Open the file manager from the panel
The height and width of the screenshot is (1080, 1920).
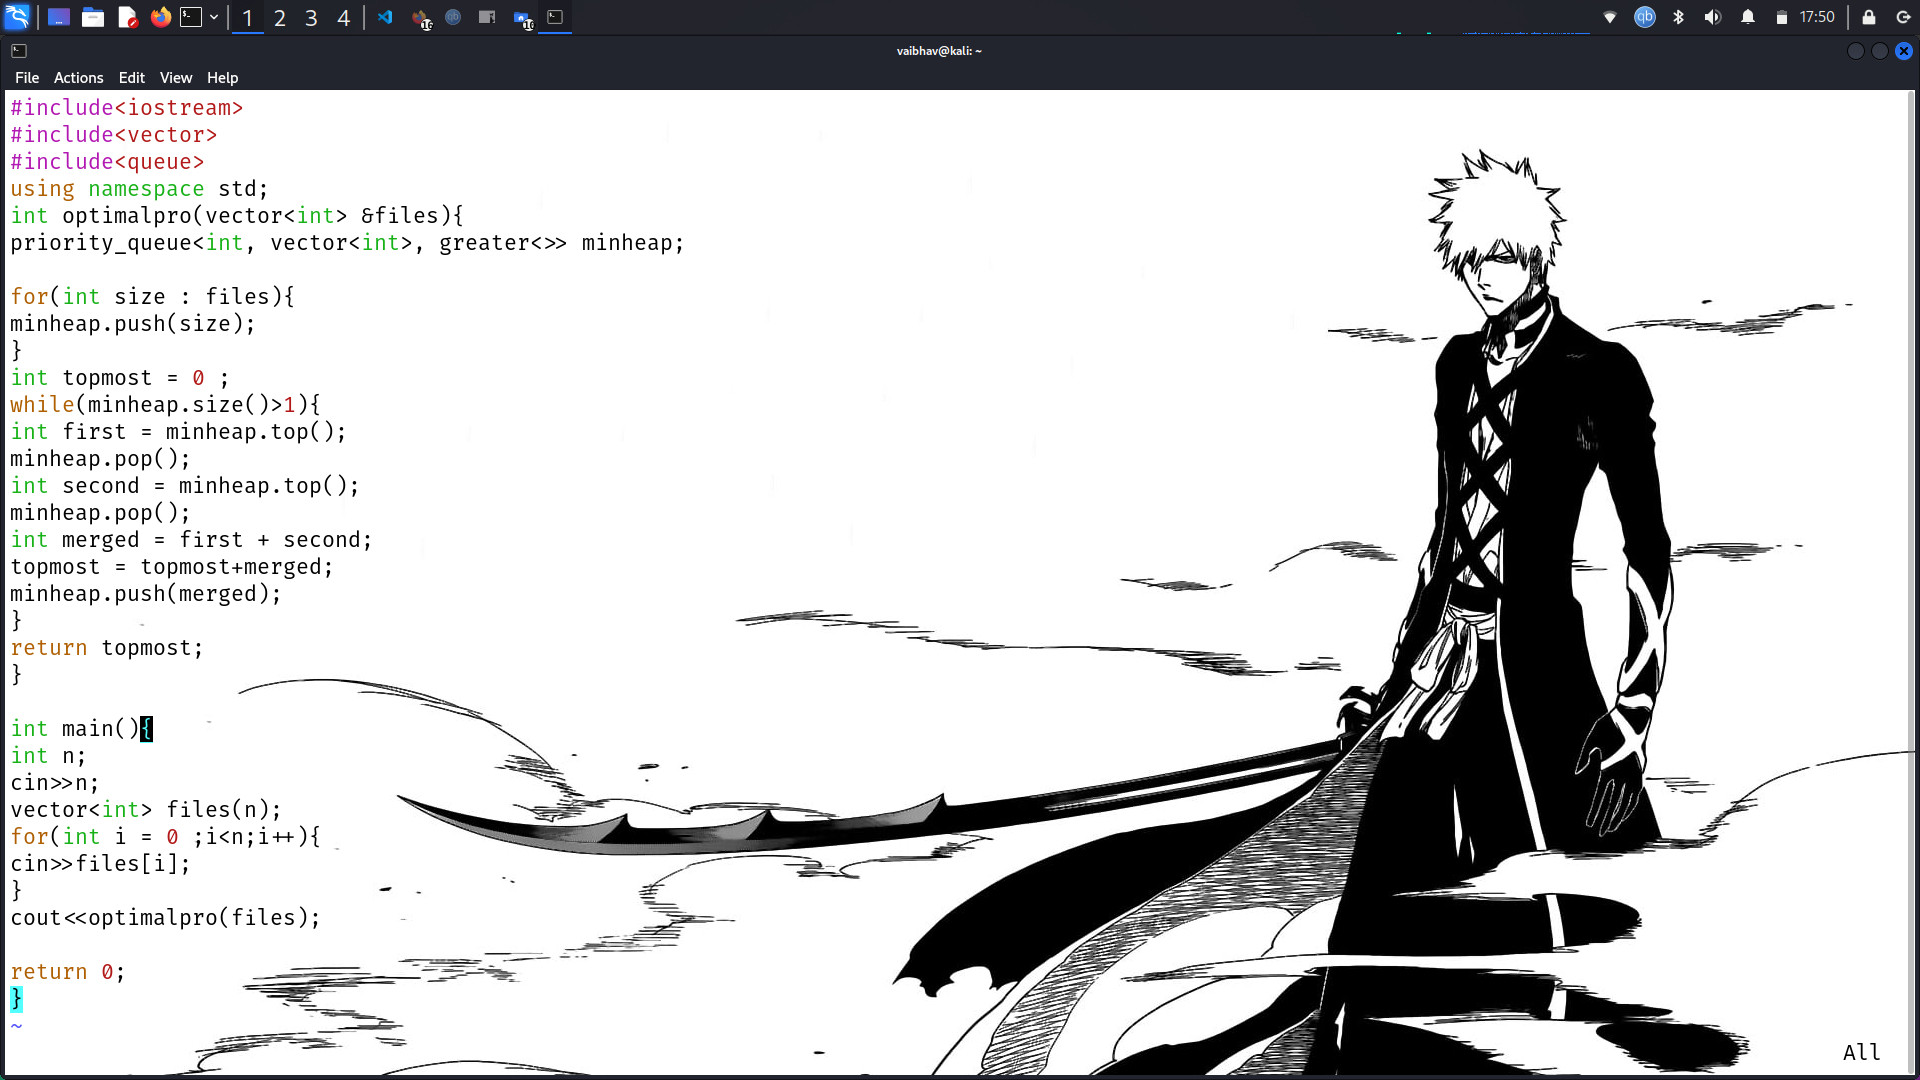[93, 17]
